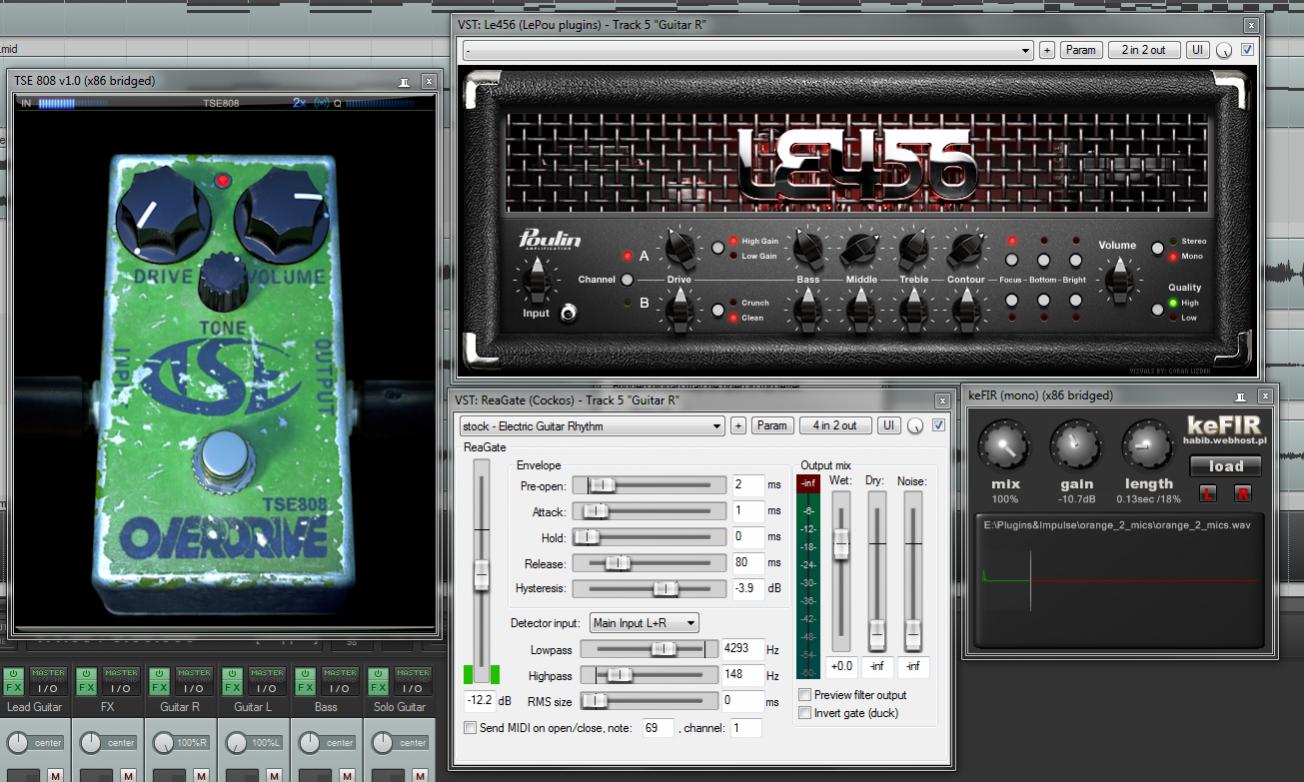Click the ReaGate wet/dry mix knob icon
The width and height of the screenshot is (1304, 782).
915,427
